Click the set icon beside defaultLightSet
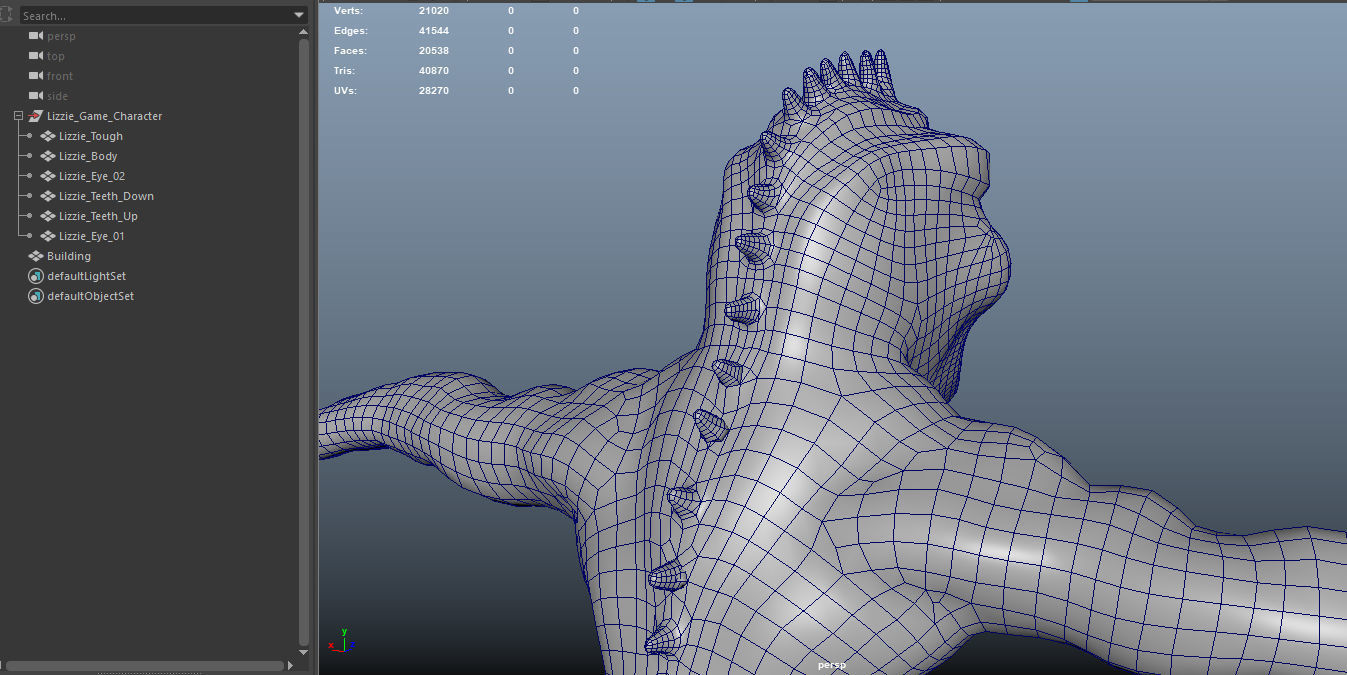Screen dimensions: 1347x675 click(x=36, y=276)
